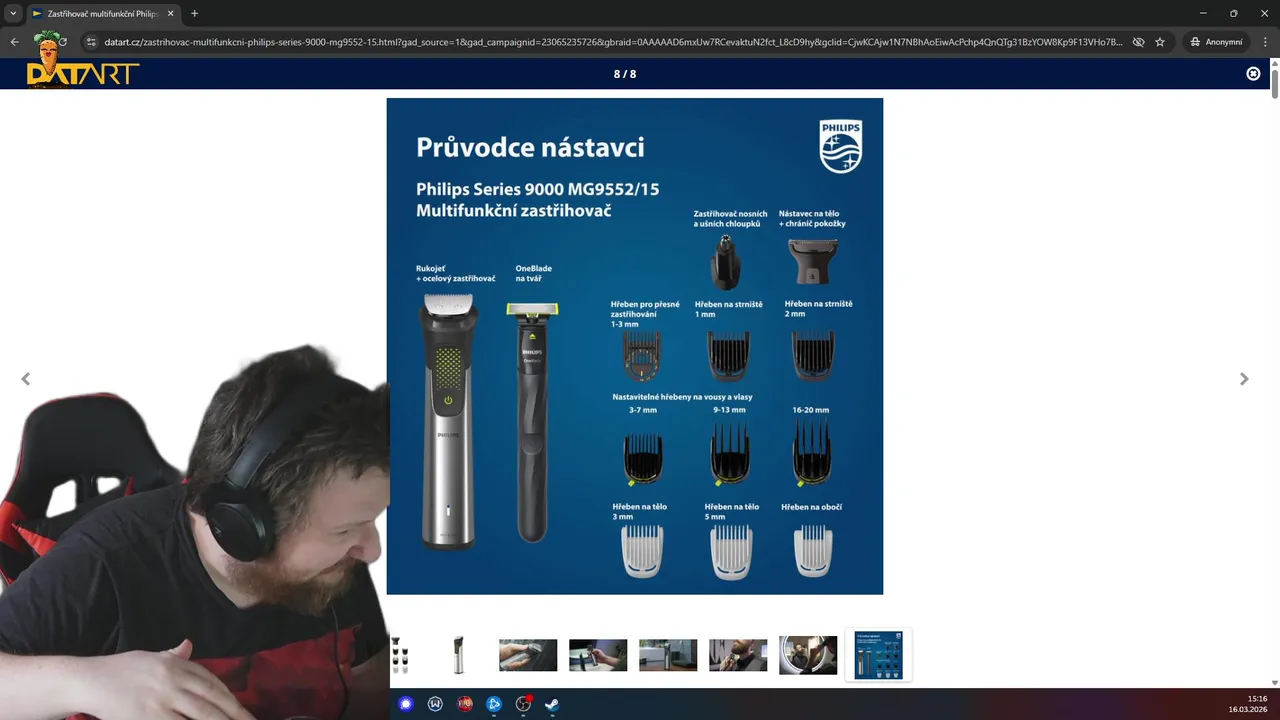The width and height of the screenshot is (1280, 720).
Task: Select the thumbnail of trimmer on bathroom shelf
Action: [668, 655]
